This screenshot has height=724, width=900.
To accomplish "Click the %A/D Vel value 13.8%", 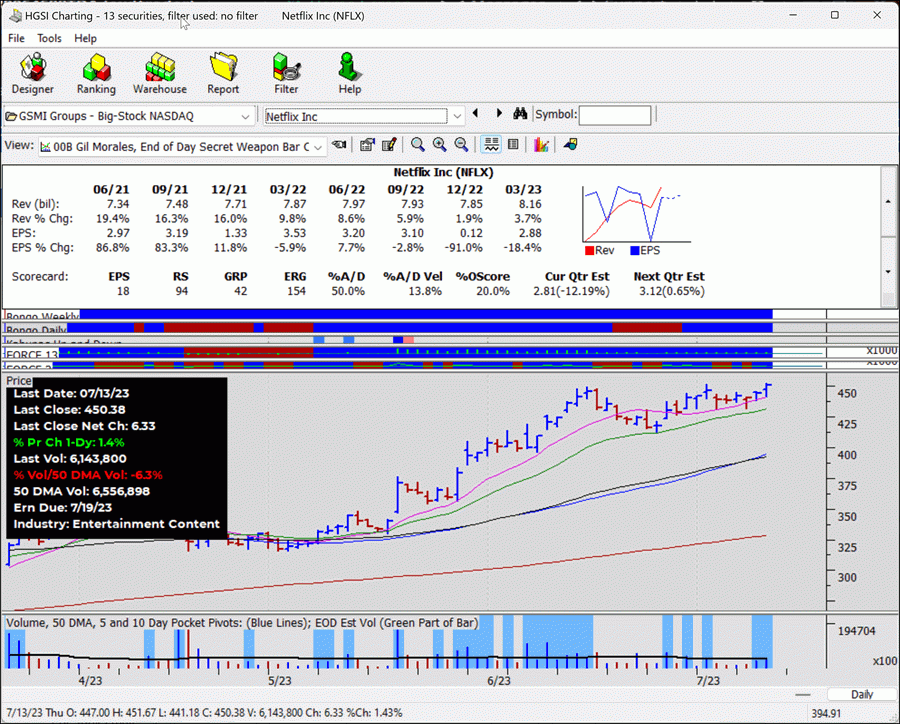I will click(x=425, y=292).
